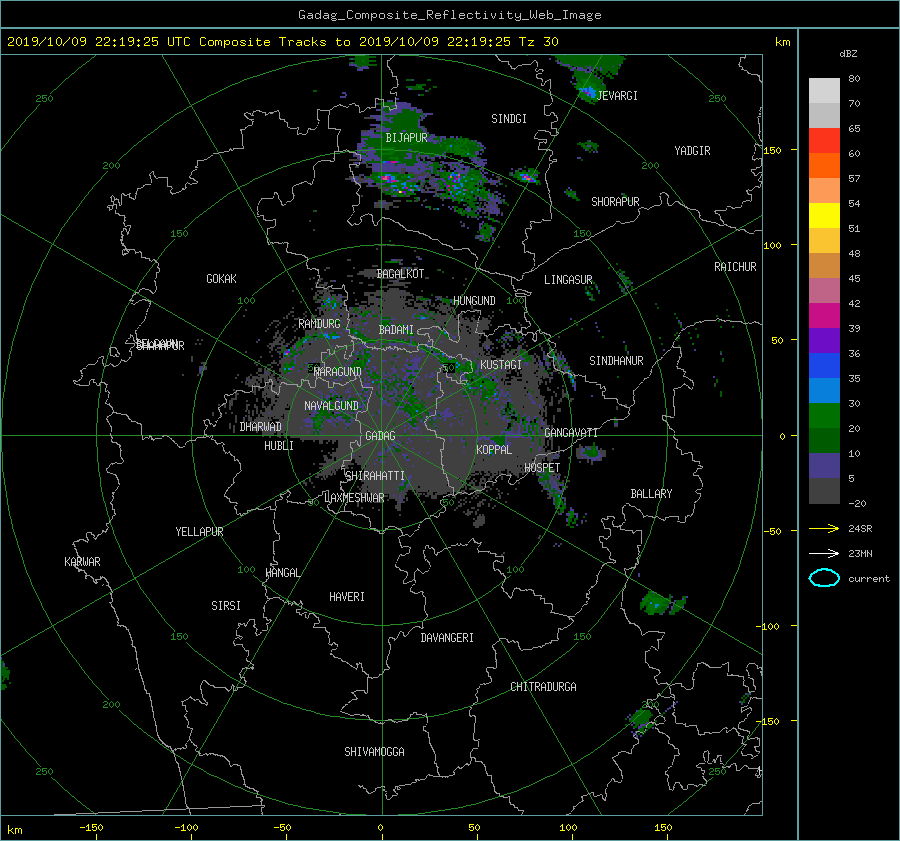Click the HANGAL city label

point(282,573)
